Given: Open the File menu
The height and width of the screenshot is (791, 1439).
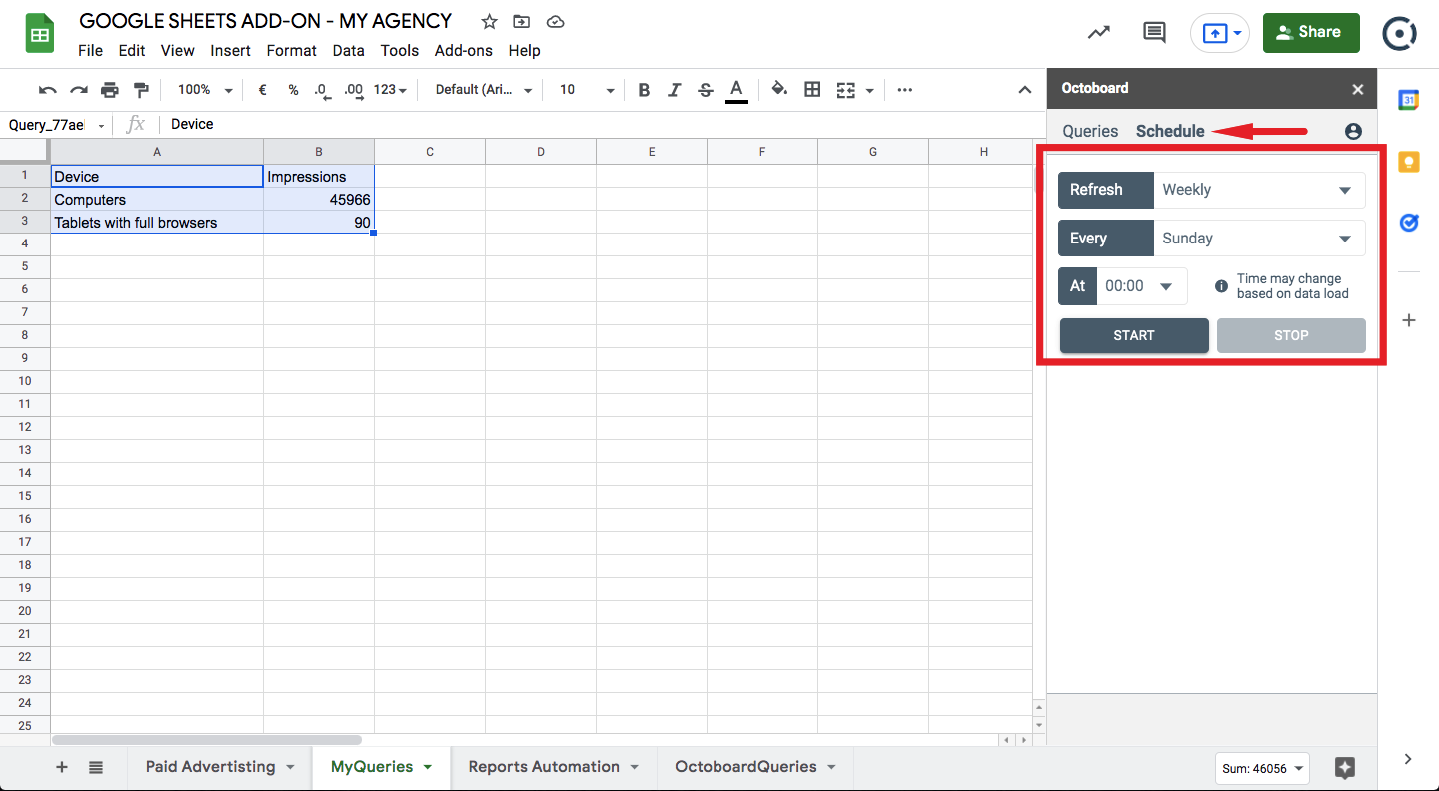Looking at the screenshot, I should (x=90, y=50).
